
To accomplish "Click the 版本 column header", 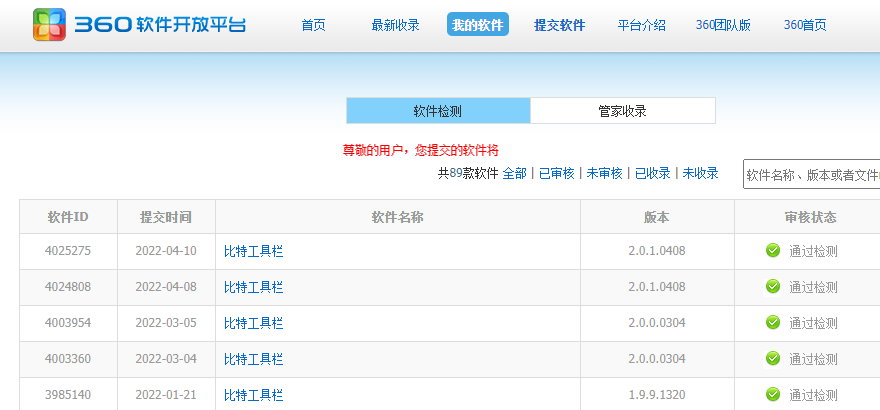I will [x=657, y=217].
